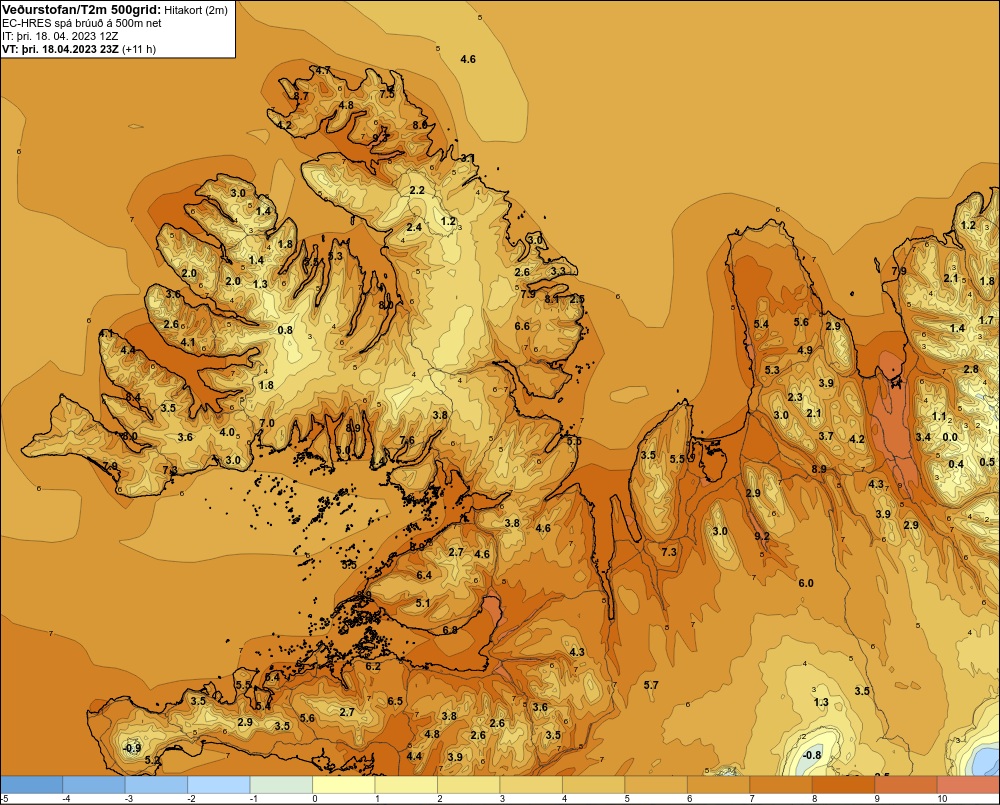Click the '2.4' temperature value
Image resolution: width=1000 pixels, height=805 pixels.
[x=415, y=227]
